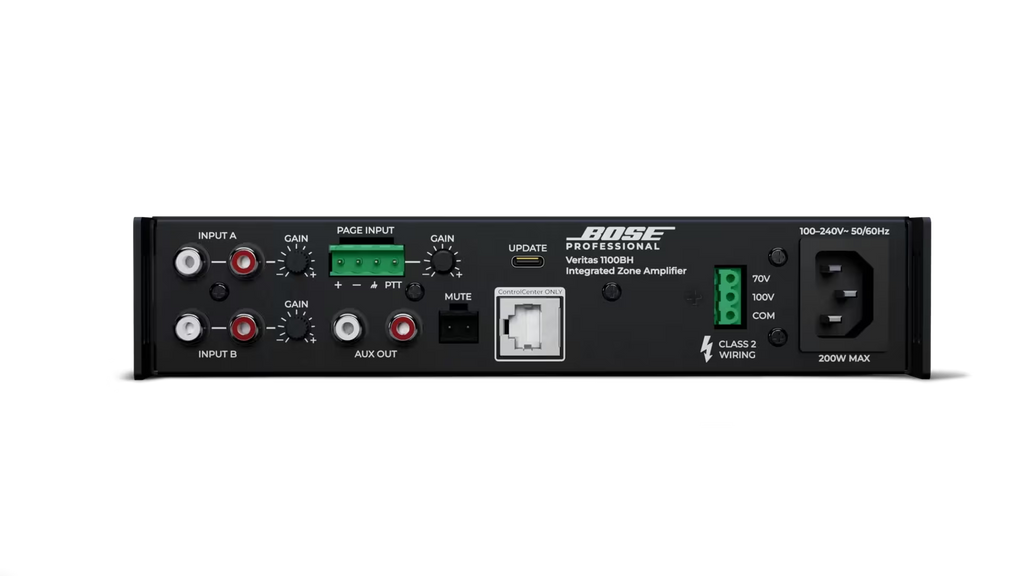This screenshot has height=576, width=1024.
Task: Click the Mute connector port
Action: pos(458,325)
